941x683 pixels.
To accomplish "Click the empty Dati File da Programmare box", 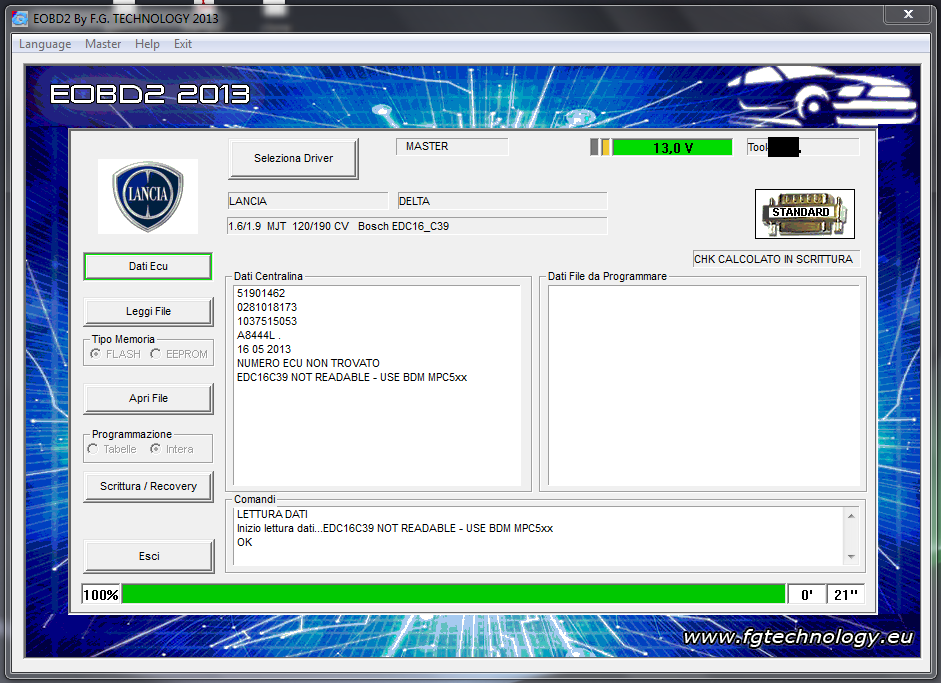I will [703, 385].
